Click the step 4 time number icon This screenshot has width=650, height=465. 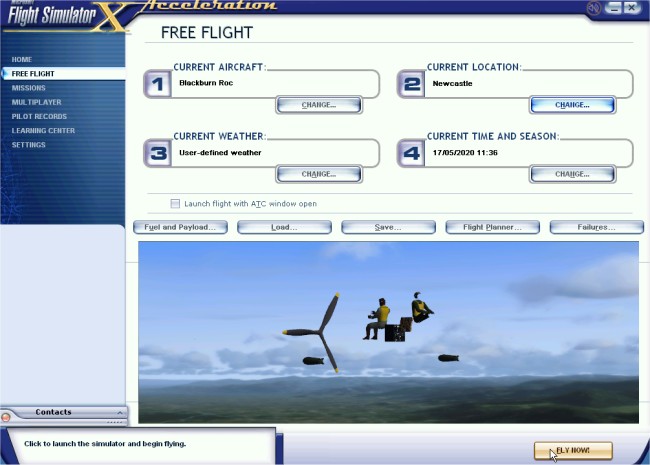click(411, 153)
